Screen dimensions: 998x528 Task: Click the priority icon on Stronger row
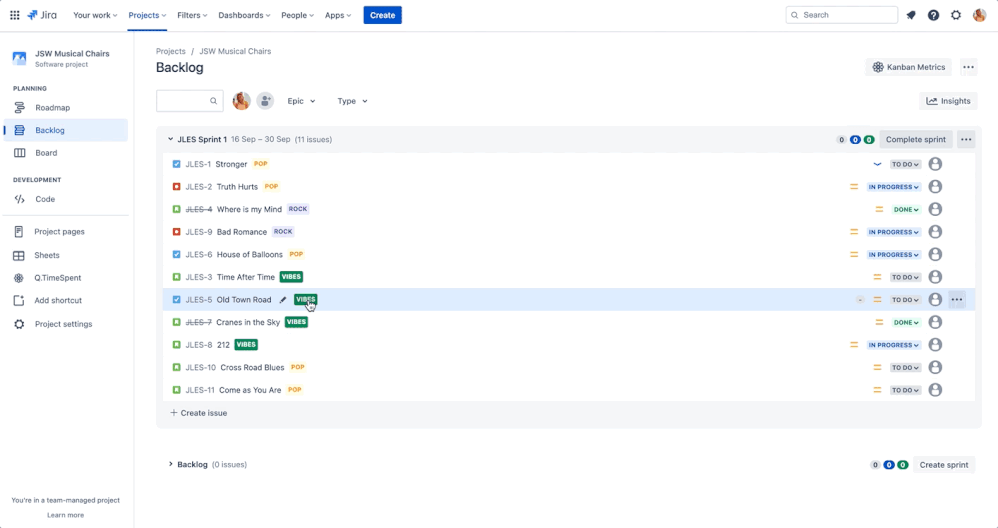[877, 164]
